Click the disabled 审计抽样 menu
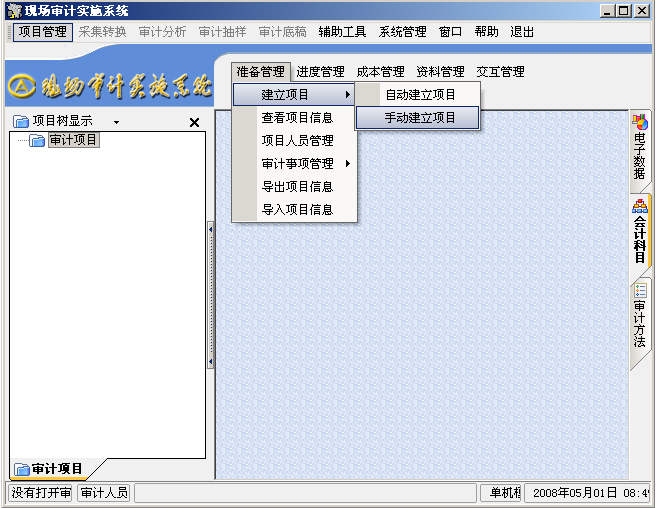 (x=222, y=32)
